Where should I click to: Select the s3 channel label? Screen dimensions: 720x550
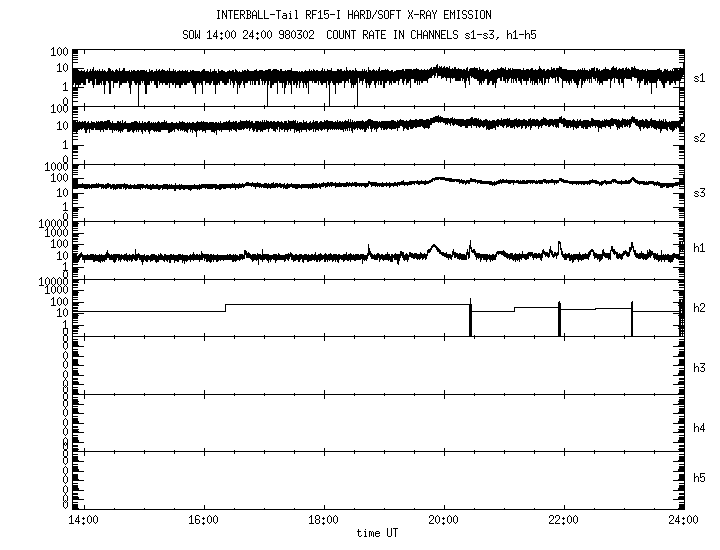[x=699, y=192]
